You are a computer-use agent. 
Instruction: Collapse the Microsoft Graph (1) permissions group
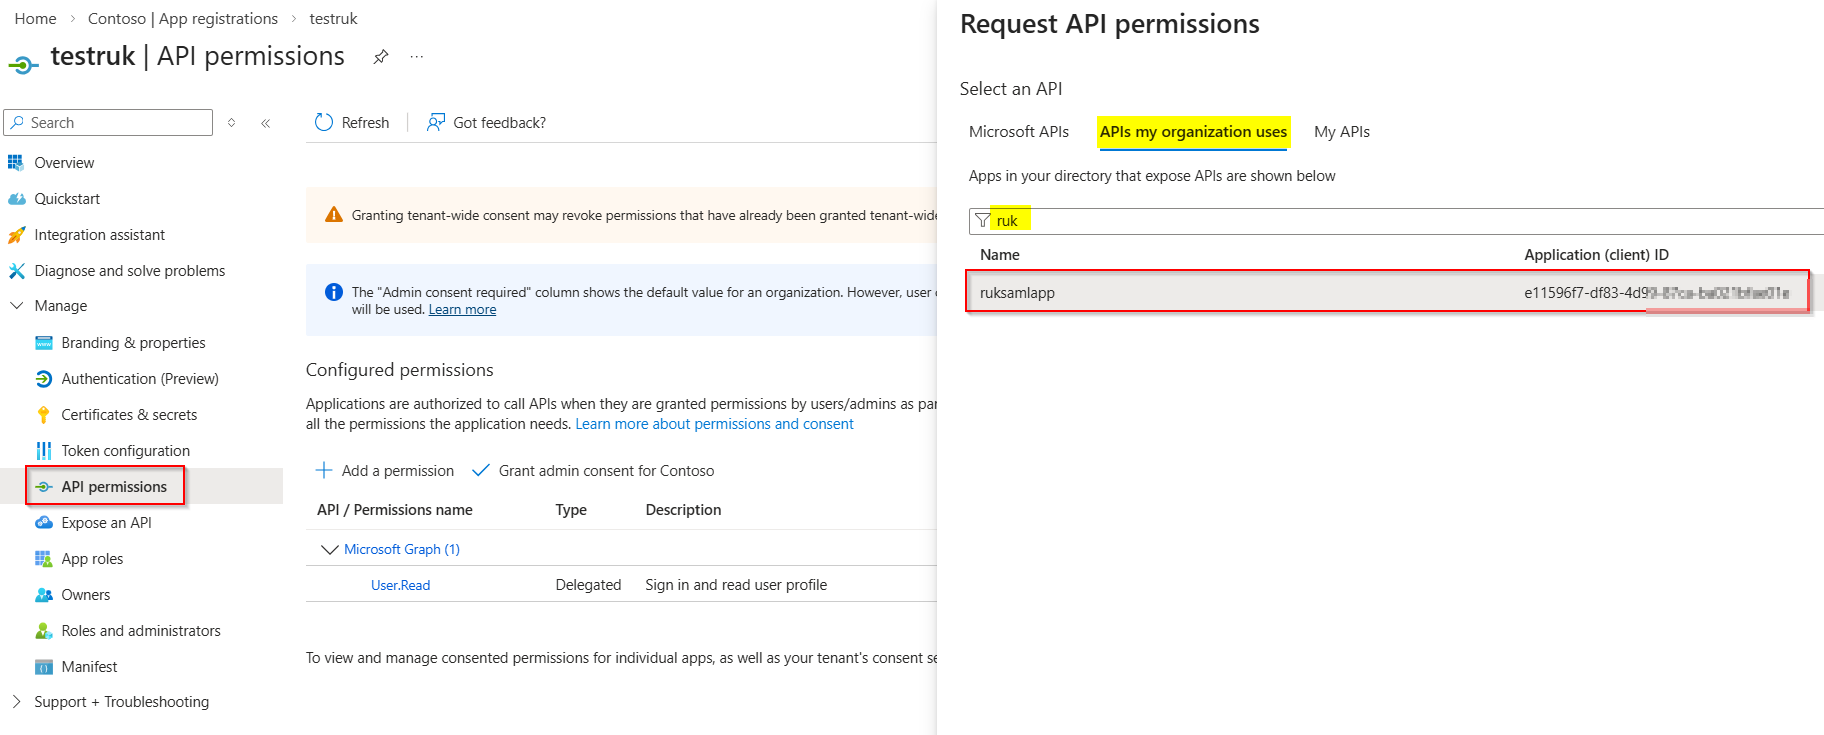click(329, 549)
